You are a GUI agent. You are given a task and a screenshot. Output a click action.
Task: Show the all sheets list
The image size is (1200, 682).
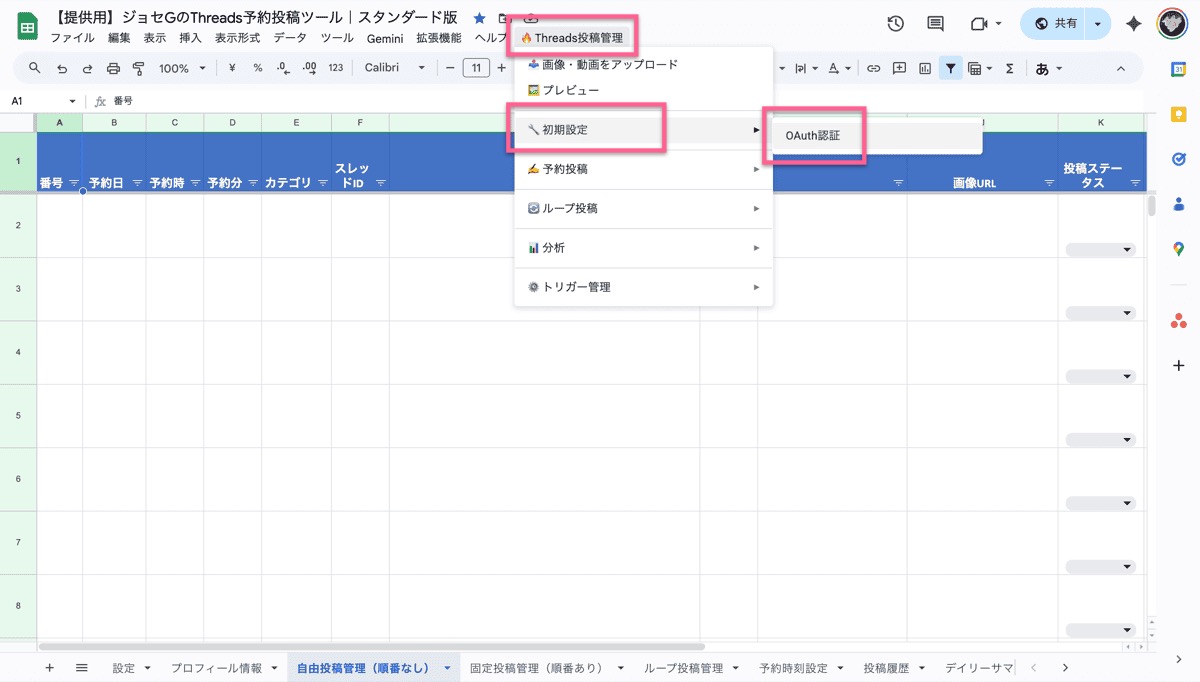(82, 667)
